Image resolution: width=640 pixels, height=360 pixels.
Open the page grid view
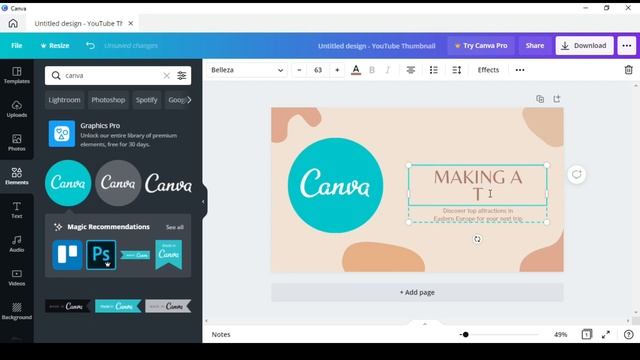[x=587, y=334]
